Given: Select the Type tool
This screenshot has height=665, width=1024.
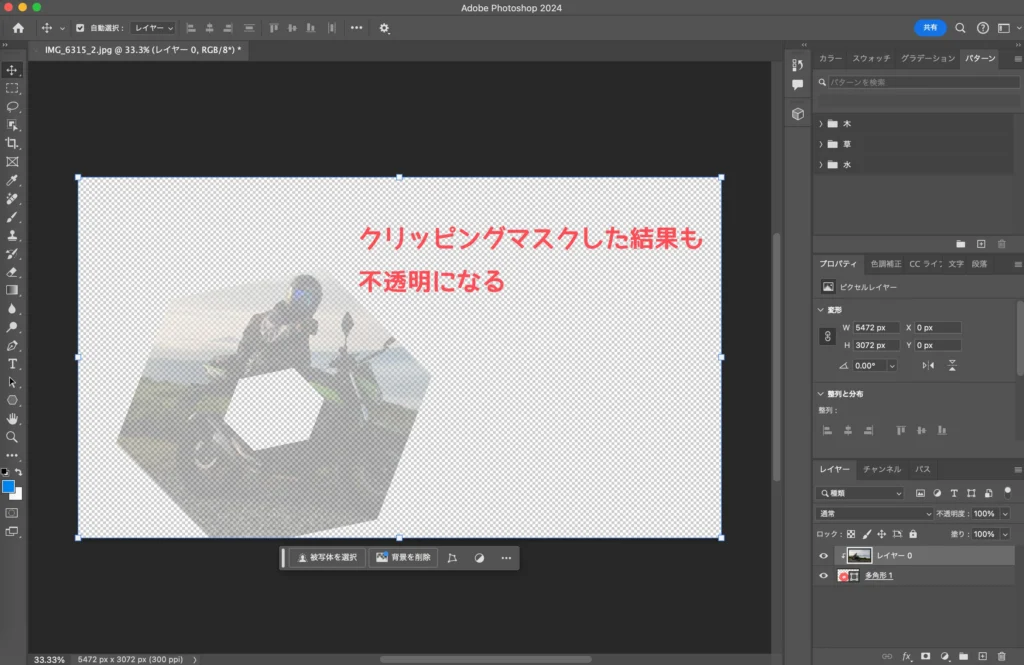Looking at the screenshot, I should 13,365.
